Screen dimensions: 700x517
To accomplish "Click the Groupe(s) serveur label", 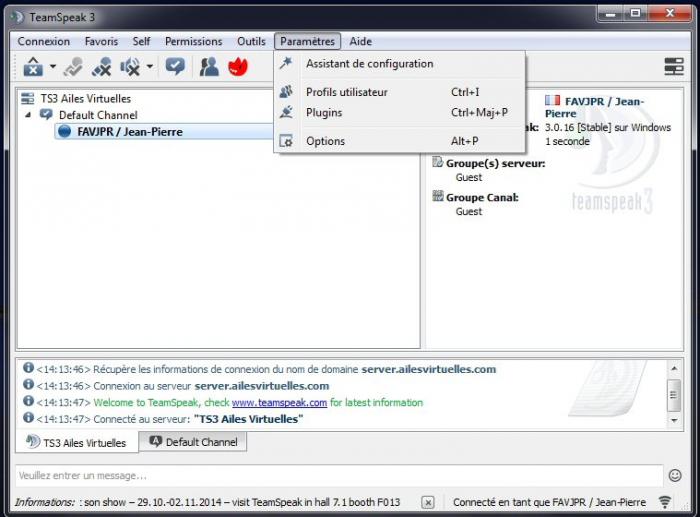I will click(496, 163).
